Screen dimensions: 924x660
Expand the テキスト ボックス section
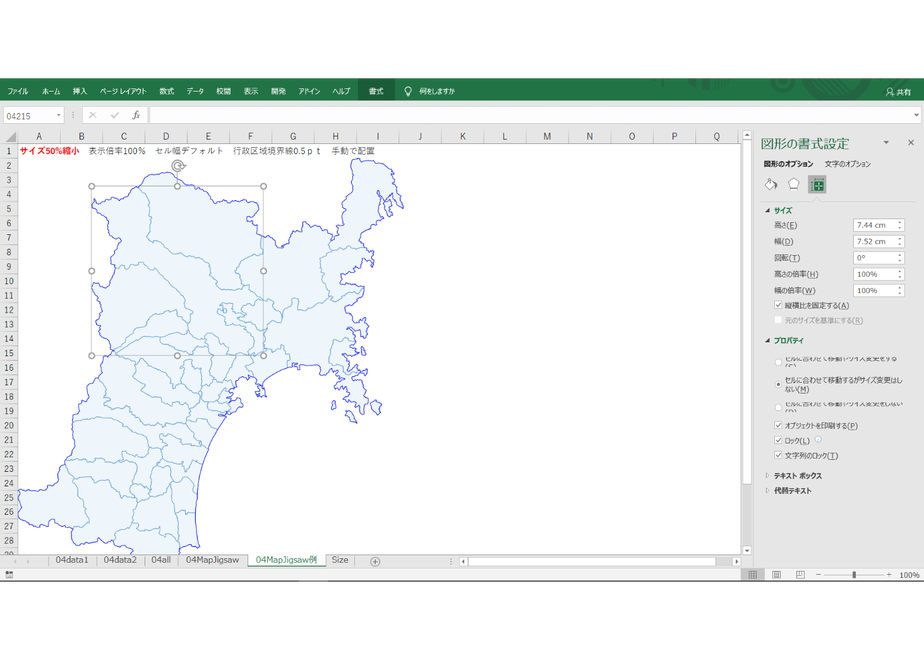tap(767, 476)
